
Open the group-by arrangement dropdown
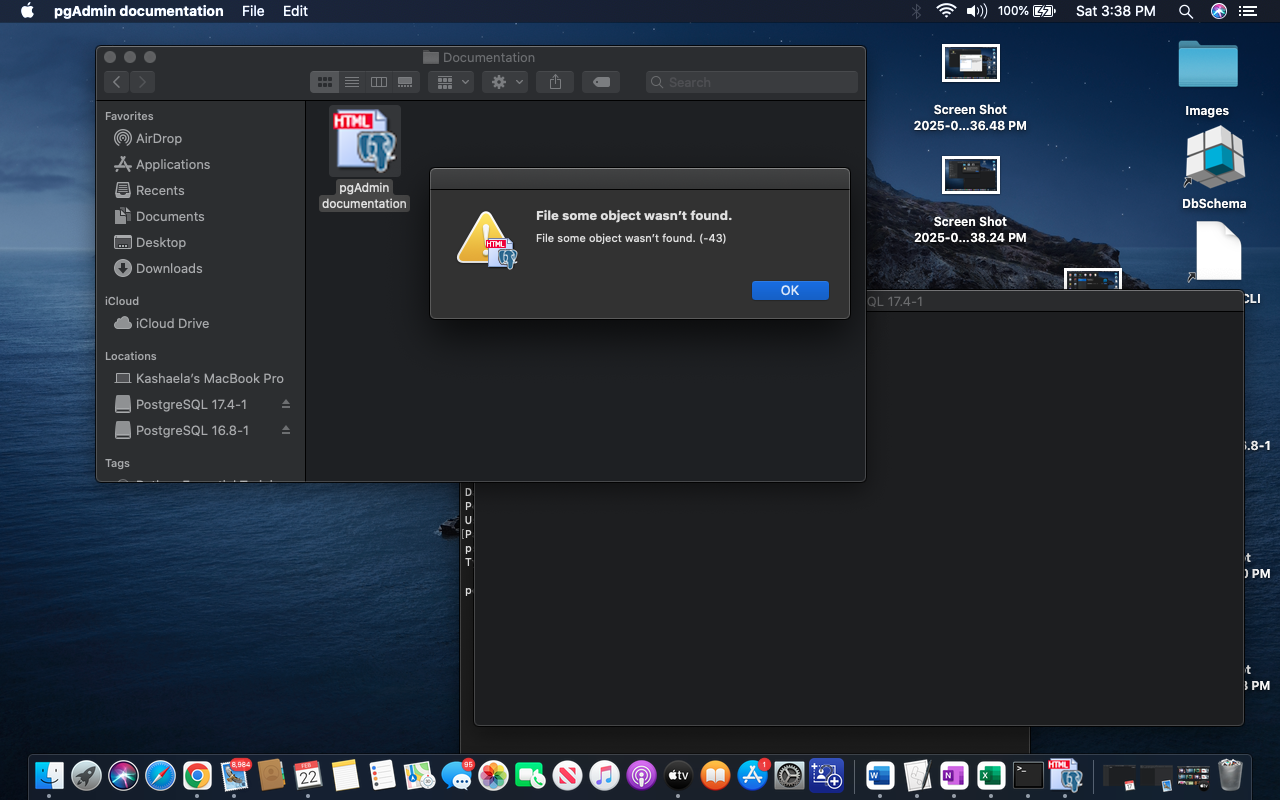click(x=450, y=82)
